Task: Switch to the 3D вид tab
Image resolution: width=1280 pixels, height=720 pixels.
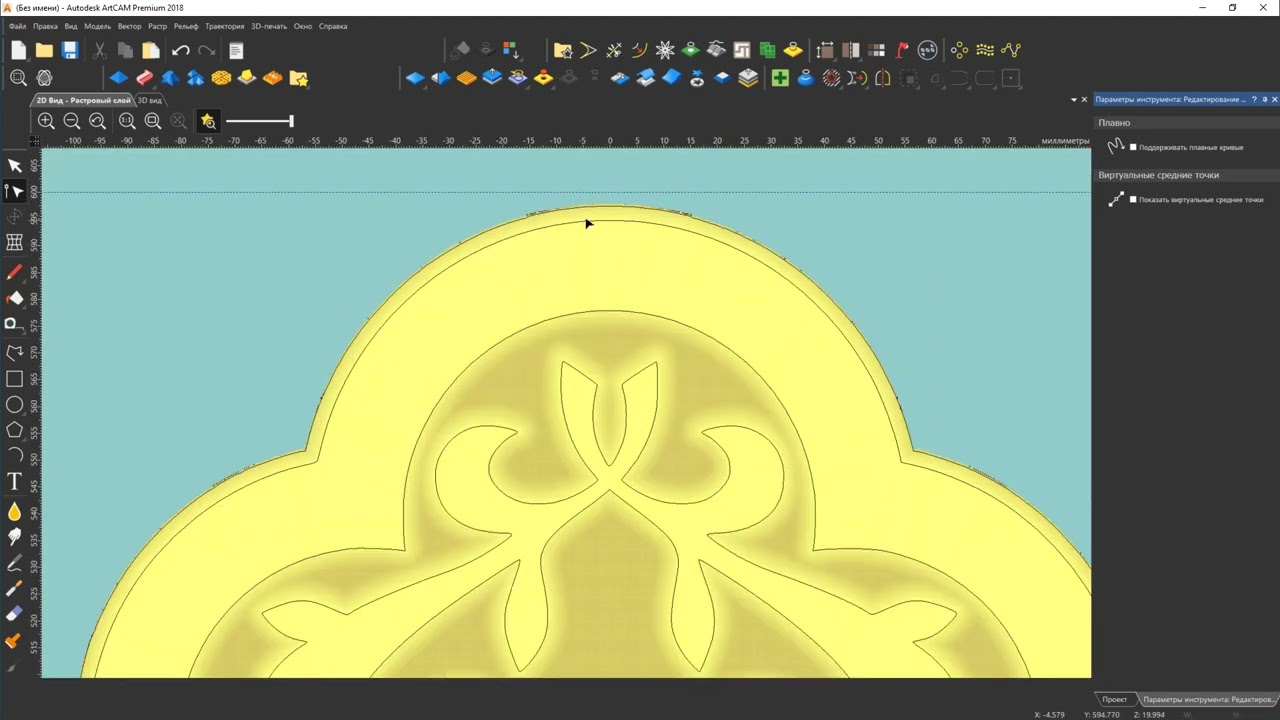Action: (x=150, y=100)
